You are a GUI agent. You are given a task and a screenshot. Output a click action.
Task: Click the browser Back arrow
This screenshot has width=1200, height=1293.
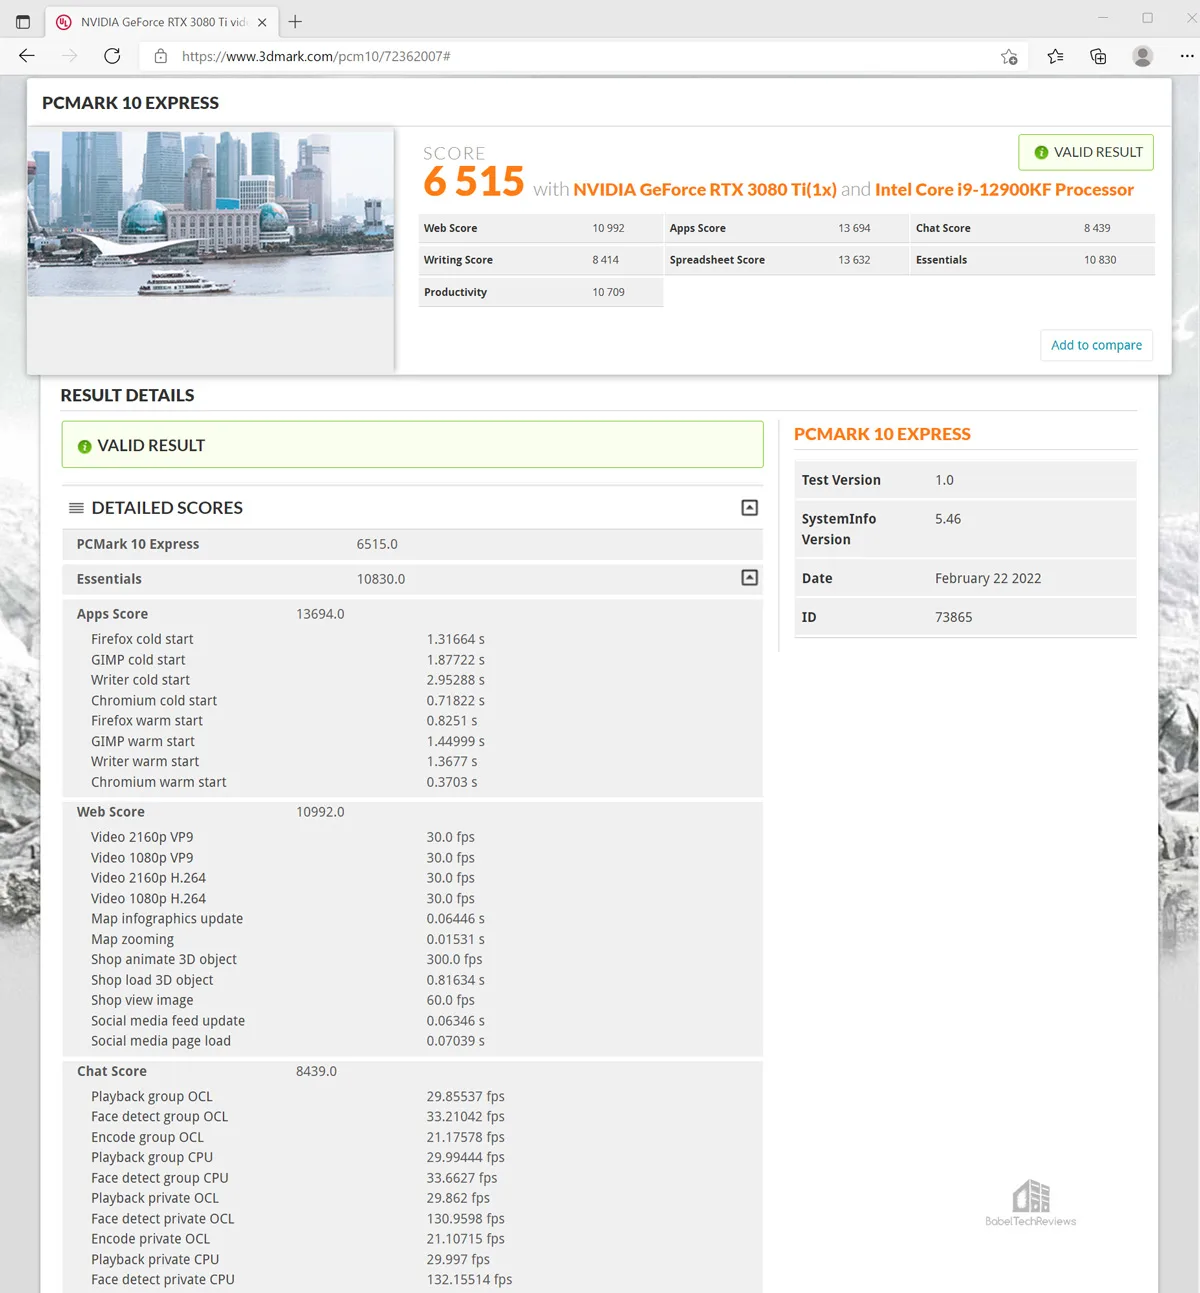click(x=27, y=56)
